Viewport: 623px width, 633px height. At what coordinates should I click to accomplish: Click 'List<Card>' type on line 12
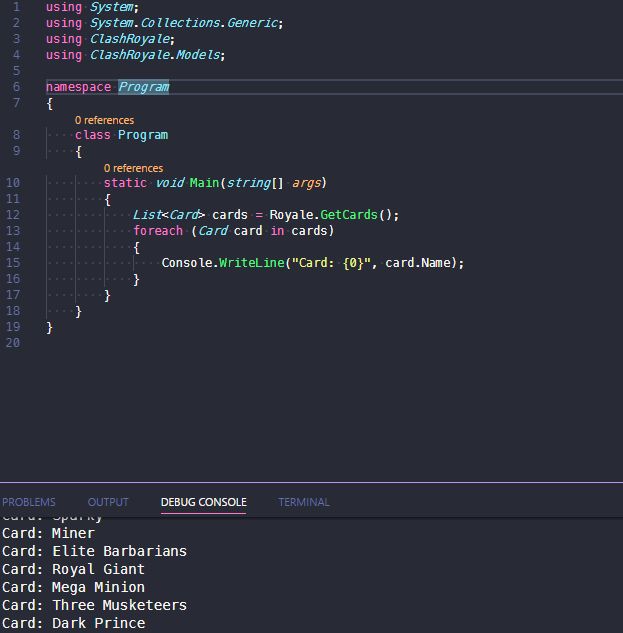pyautogui.click(x=169, y=214)
